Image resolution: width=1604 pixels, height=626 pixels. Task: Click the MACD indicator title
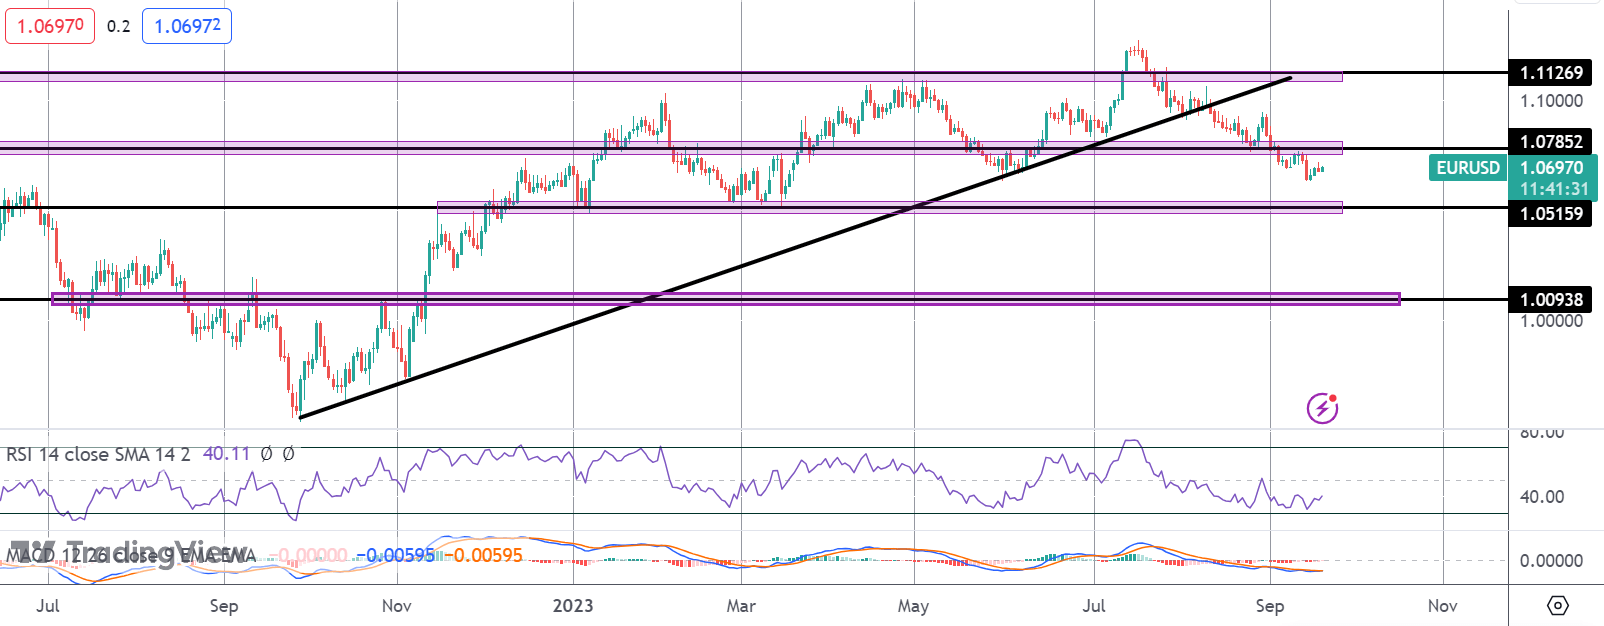coord(131,555)
